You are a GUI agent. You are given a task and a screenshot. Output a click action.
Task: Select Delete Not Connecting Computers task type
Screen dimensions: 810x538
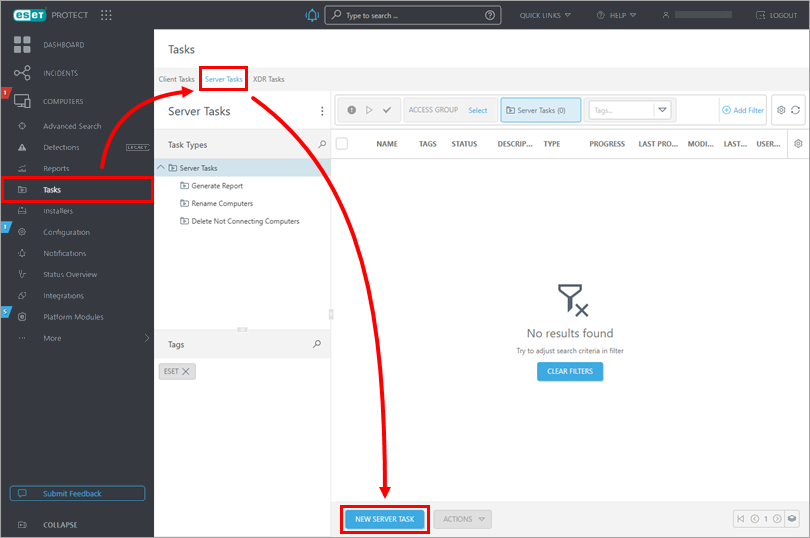(x=245, y=221)
